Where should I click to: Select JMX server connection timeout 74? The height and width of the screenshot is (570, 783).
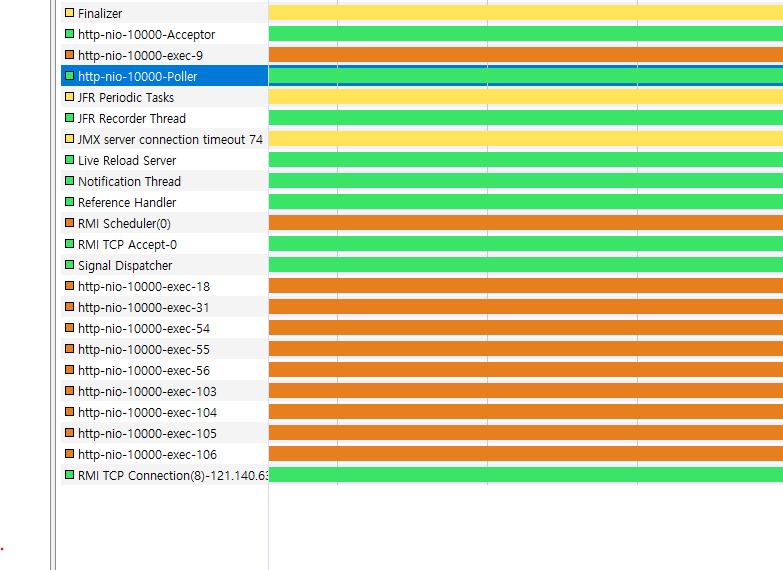(x=164, y=139)
